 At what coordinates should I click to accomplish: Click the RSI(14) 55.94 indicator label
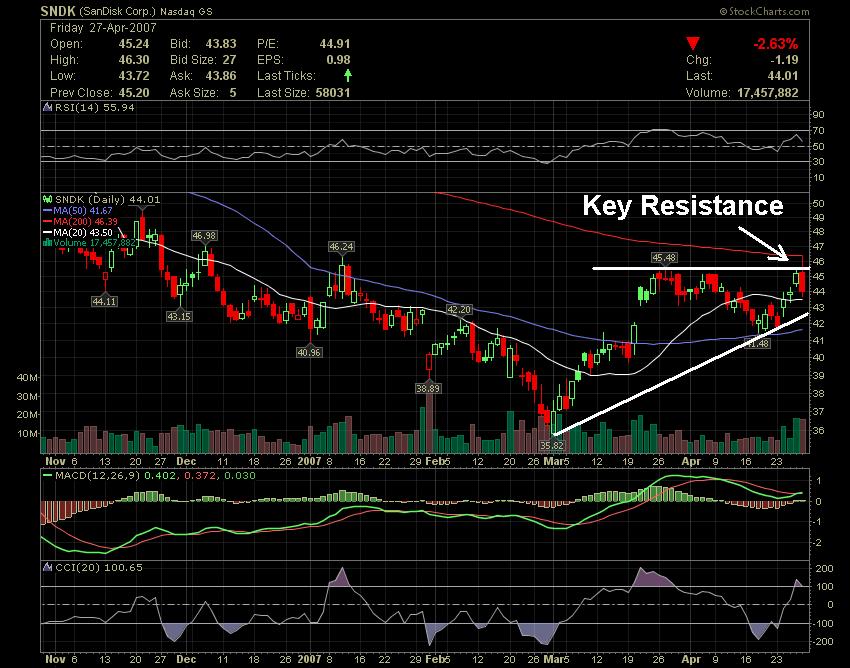[94, 107]
